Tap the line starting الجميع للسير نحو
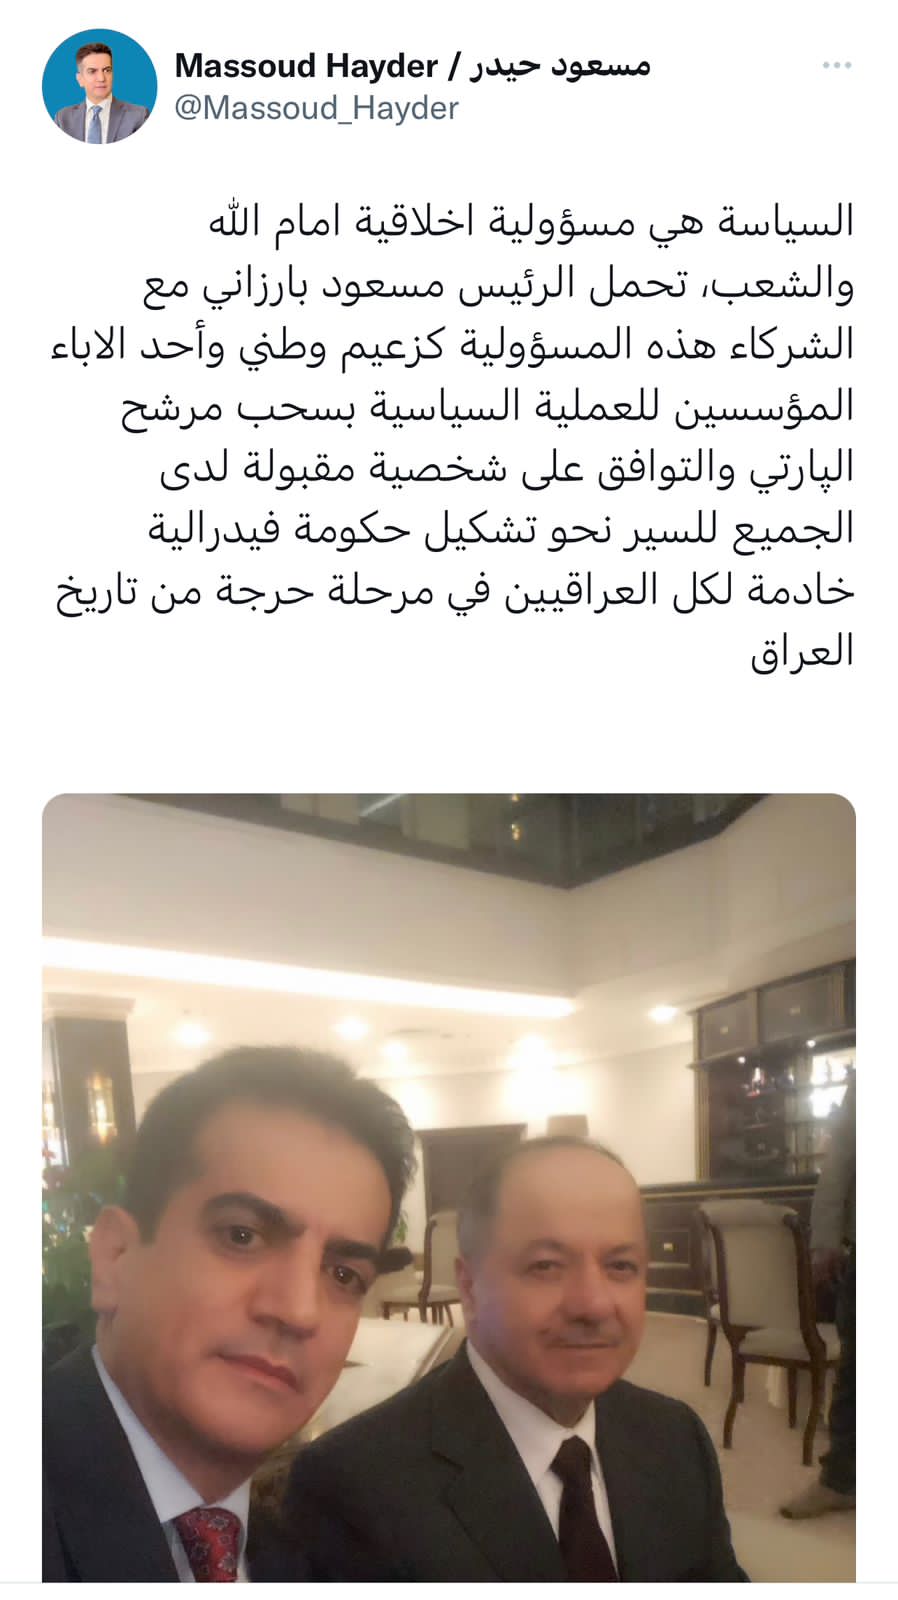 point(501,529)
